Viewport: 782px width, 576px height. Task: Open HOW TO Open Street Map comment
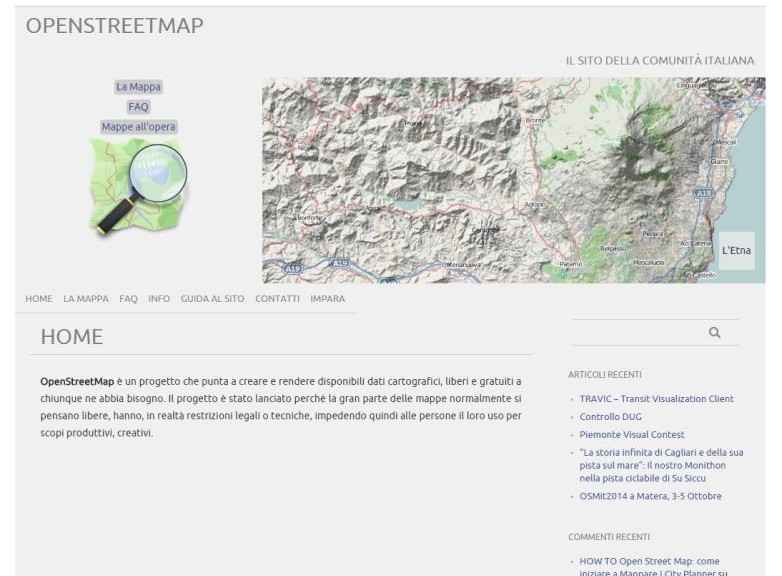click(x=653, y=567)
